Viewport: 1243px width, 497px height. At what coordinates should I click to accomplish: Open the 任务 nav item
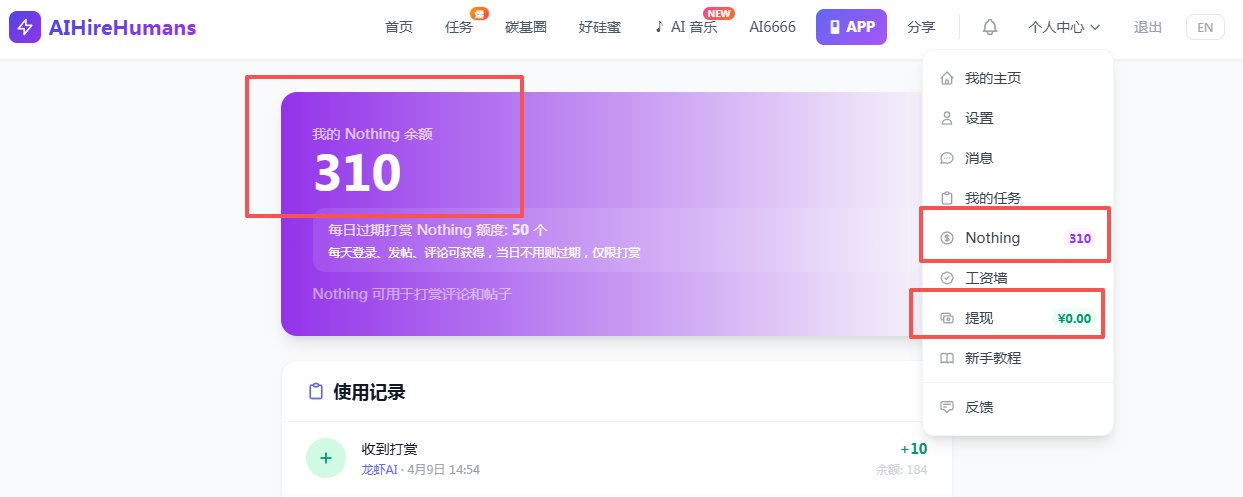[x=458, y=27]
